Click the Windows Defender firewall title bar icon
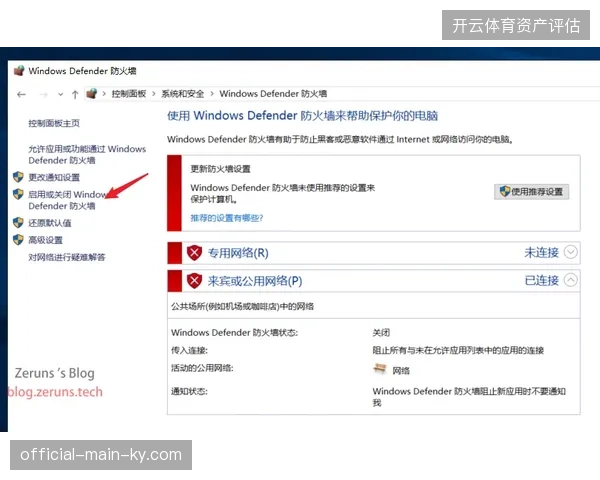 coord(19,71)
